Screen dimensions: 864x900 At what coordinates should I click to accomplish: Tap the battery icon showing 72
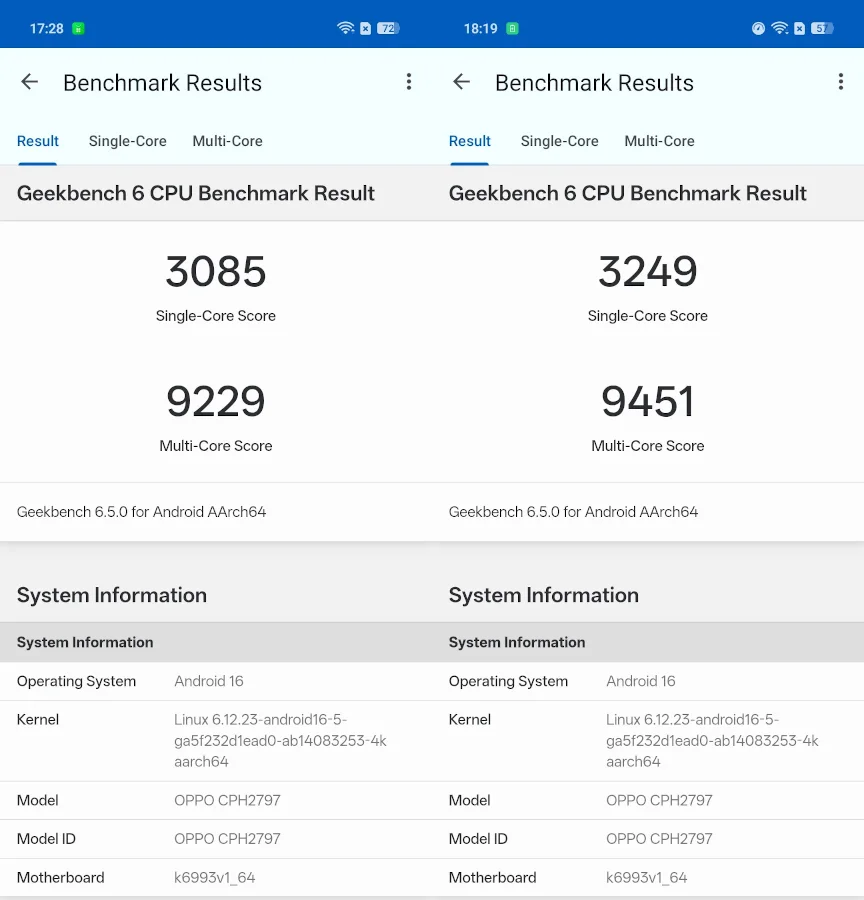coord(388,28)
